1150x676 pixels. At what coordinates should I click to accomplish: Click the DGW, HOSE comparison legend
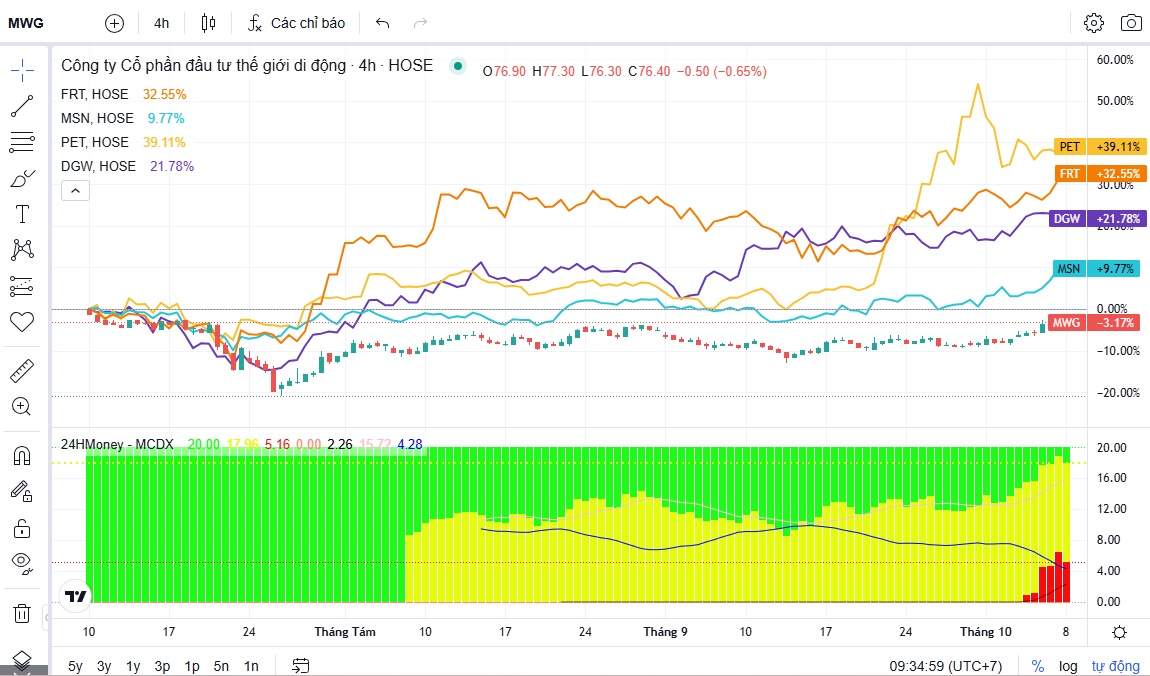click(98, 166)
